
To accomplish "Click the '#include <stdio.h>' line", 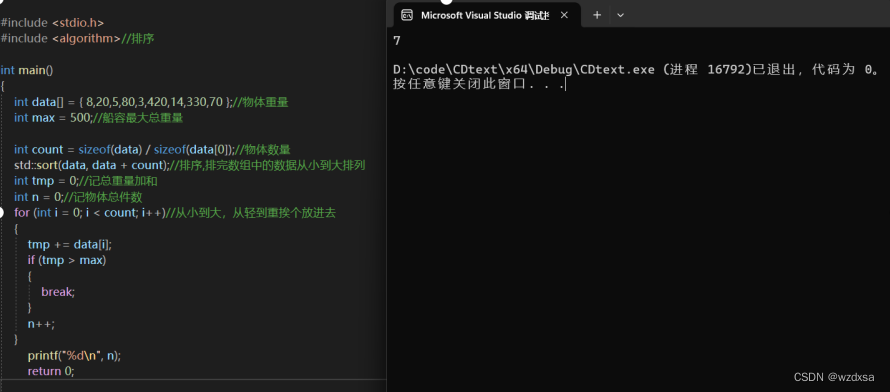I will click(52, 23).
